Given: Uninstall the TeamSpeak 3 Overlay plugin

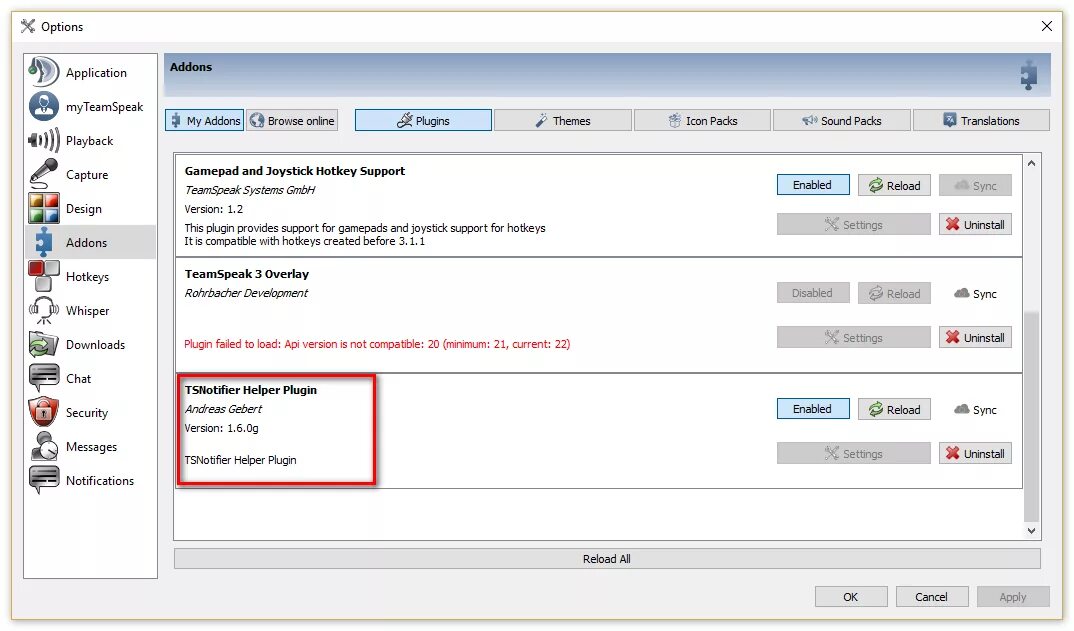Looking at the screenshot, I should click(x=975, y=337).
